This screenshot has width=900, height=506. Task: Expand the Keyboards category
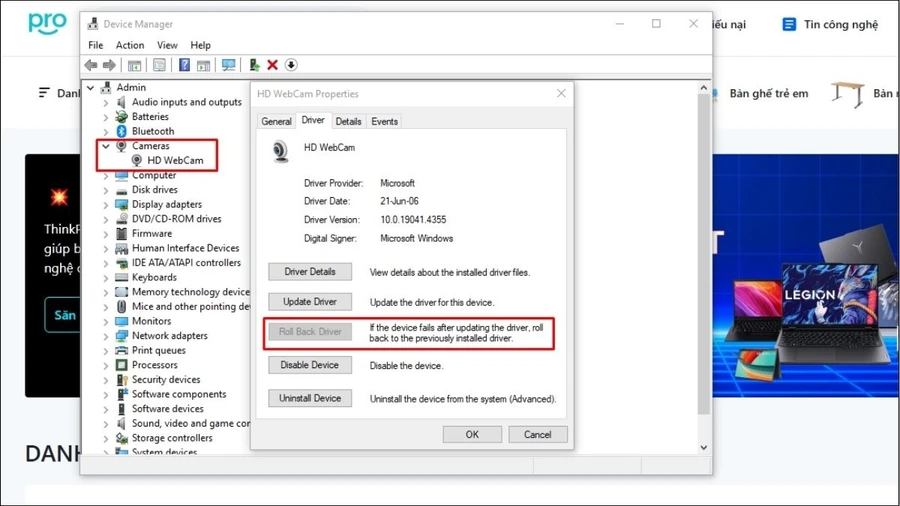click(x=106, y=277)
